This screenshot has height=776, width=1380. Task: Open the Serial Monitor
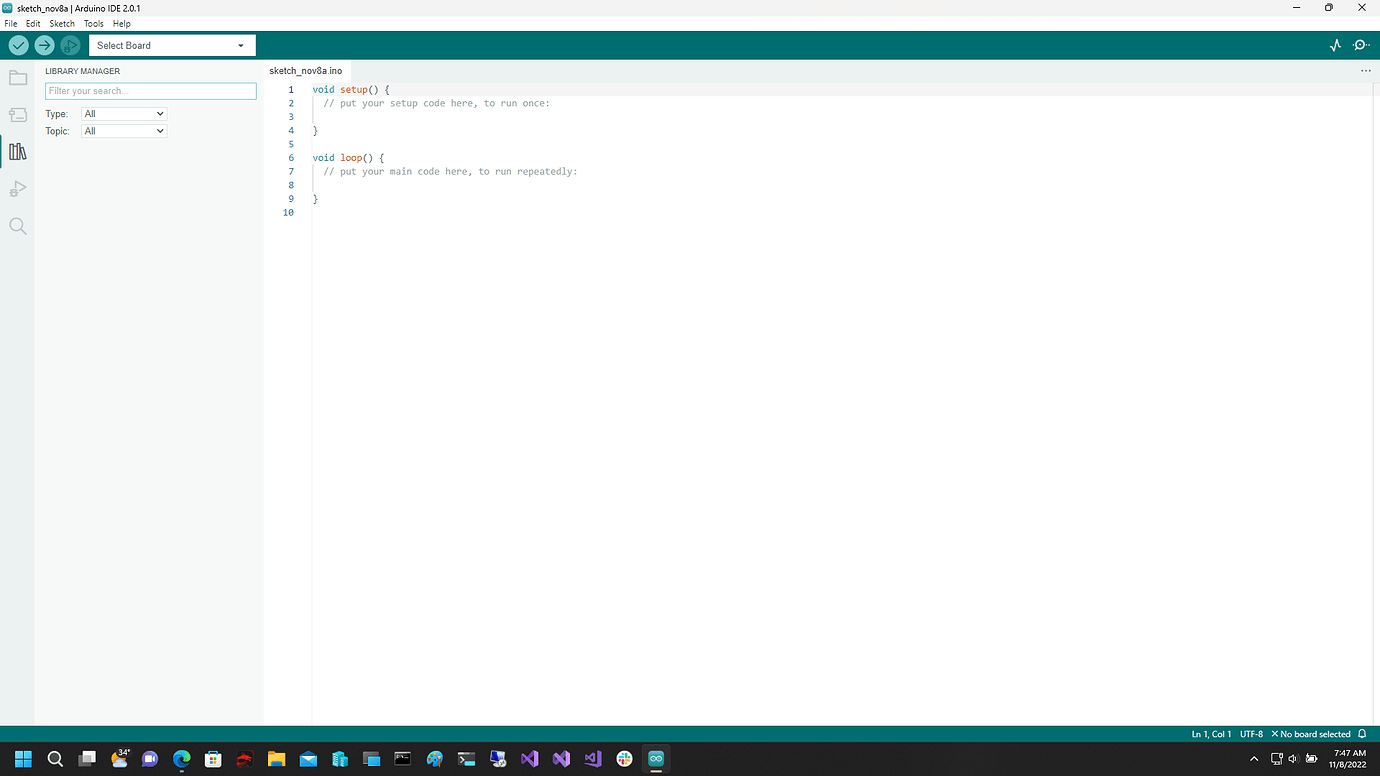pos(1361,45)
